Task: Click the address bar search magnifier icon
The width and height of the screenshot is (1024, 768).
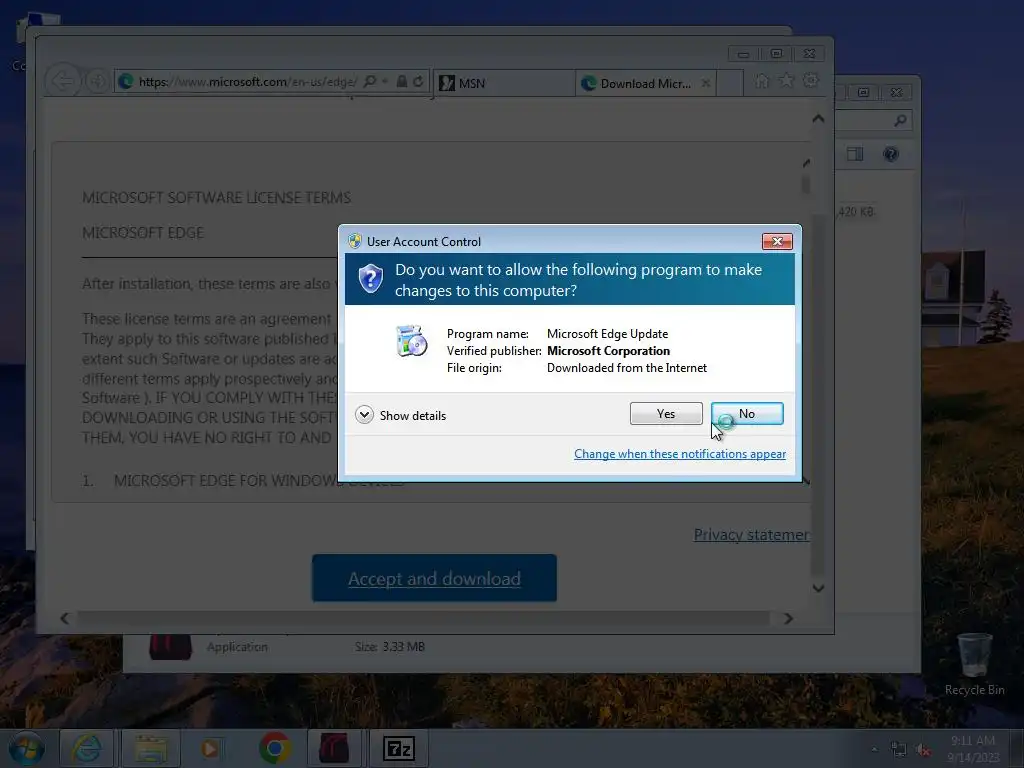Action: click(x=370, y=81)
